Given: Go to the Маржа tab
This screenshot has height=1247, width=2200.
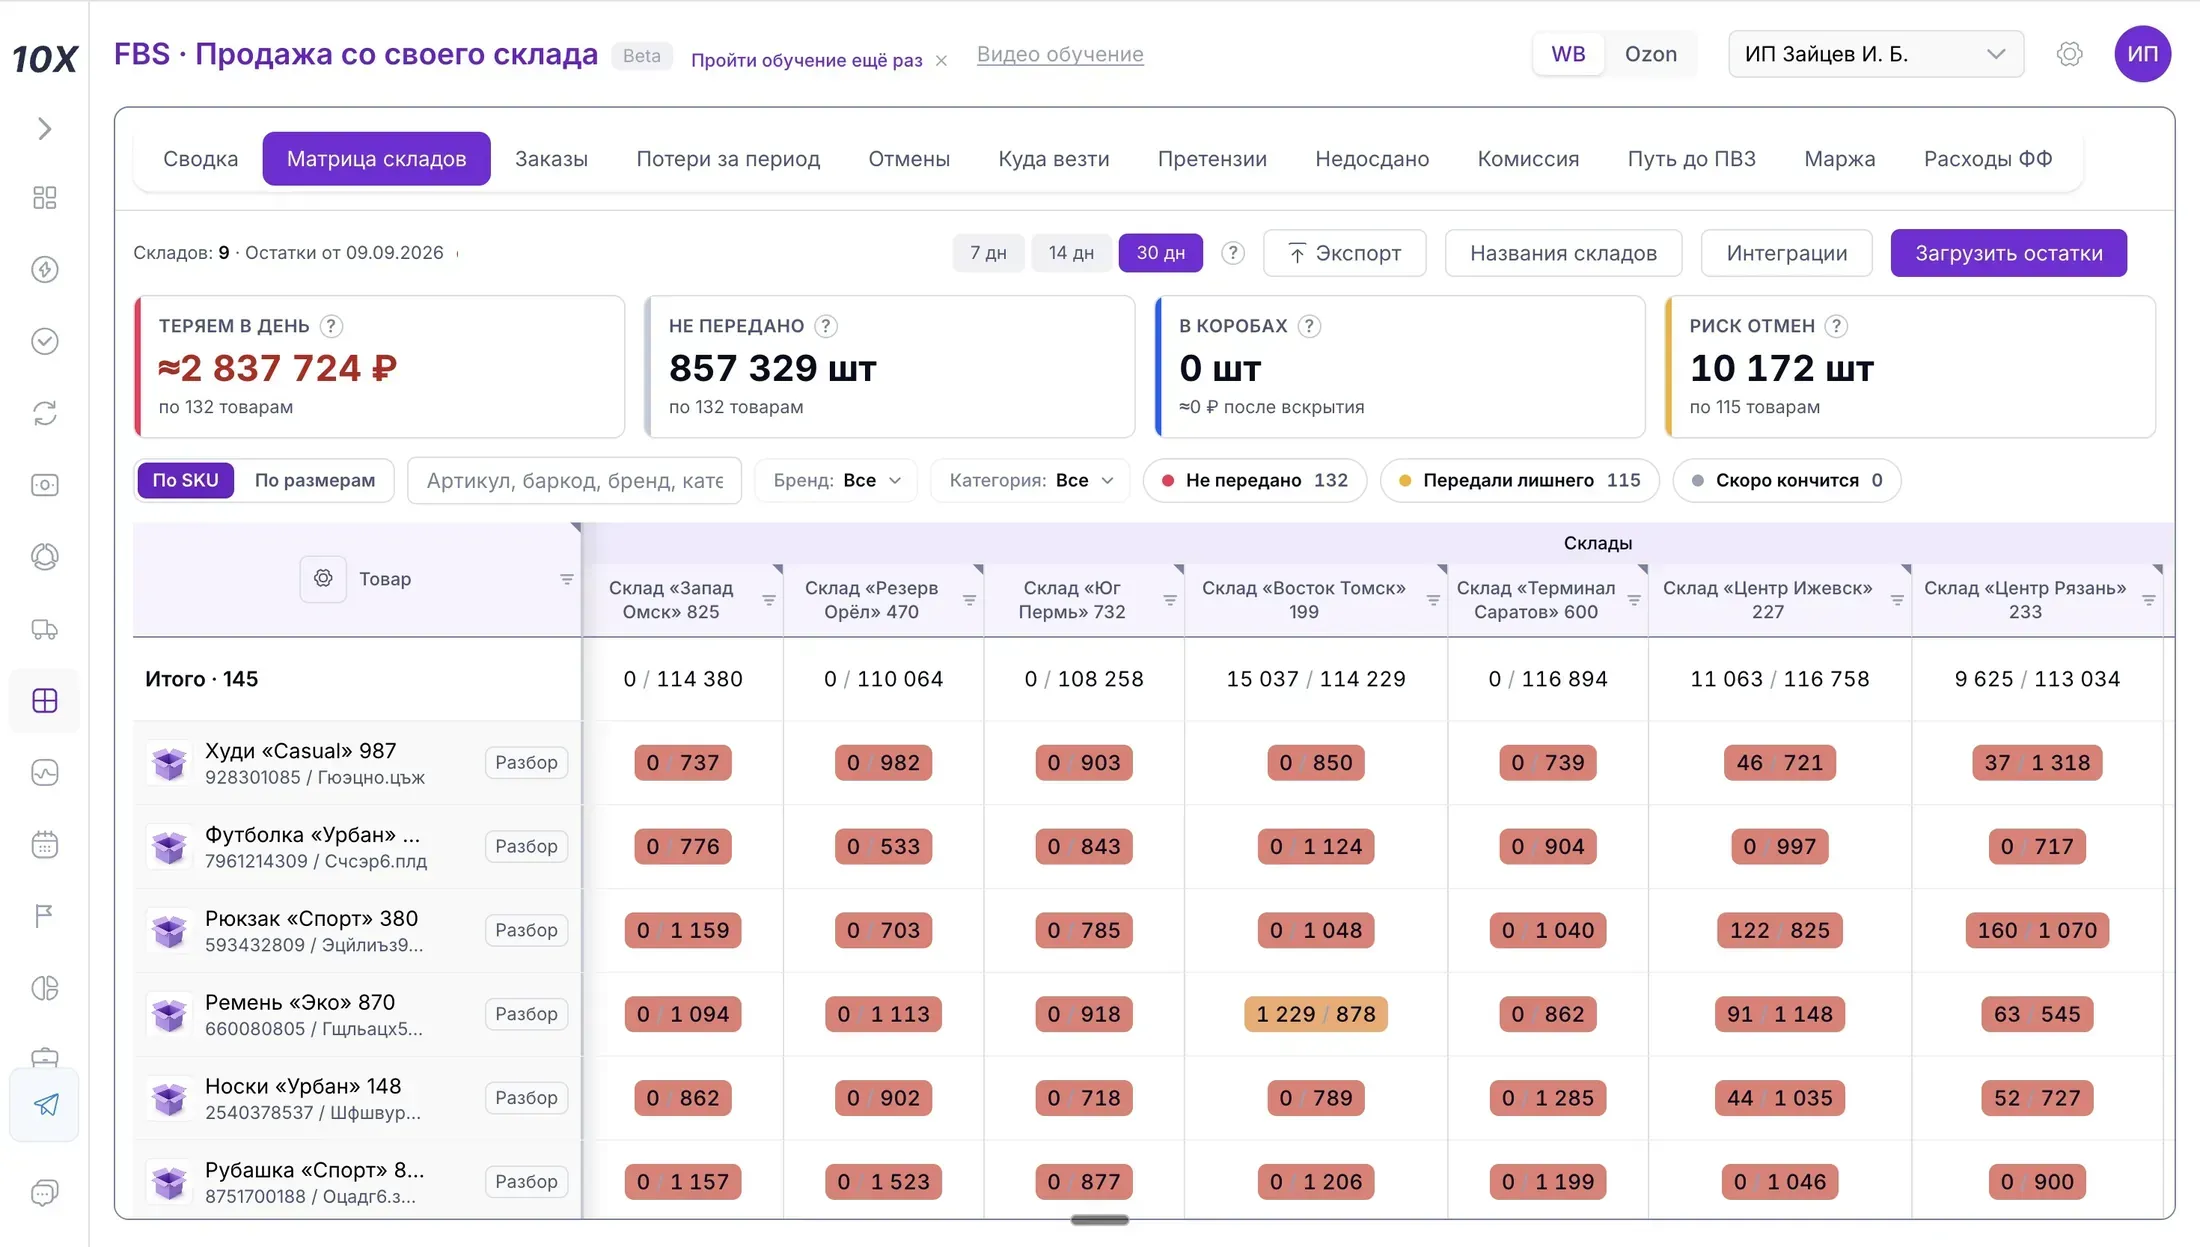Looking at the screenshot, I should click(1839, 159).
